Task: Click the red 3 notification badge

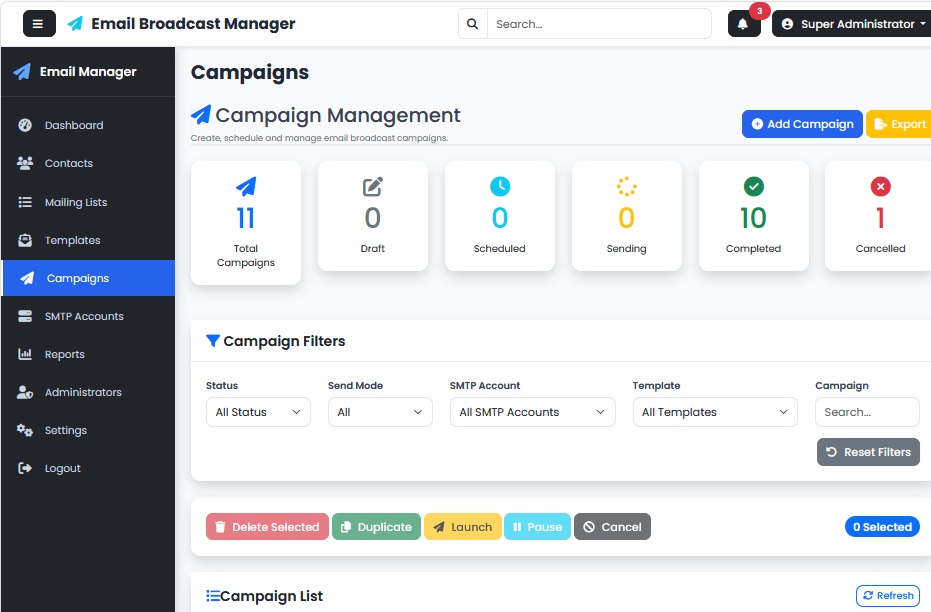Action: click(759, 11)
